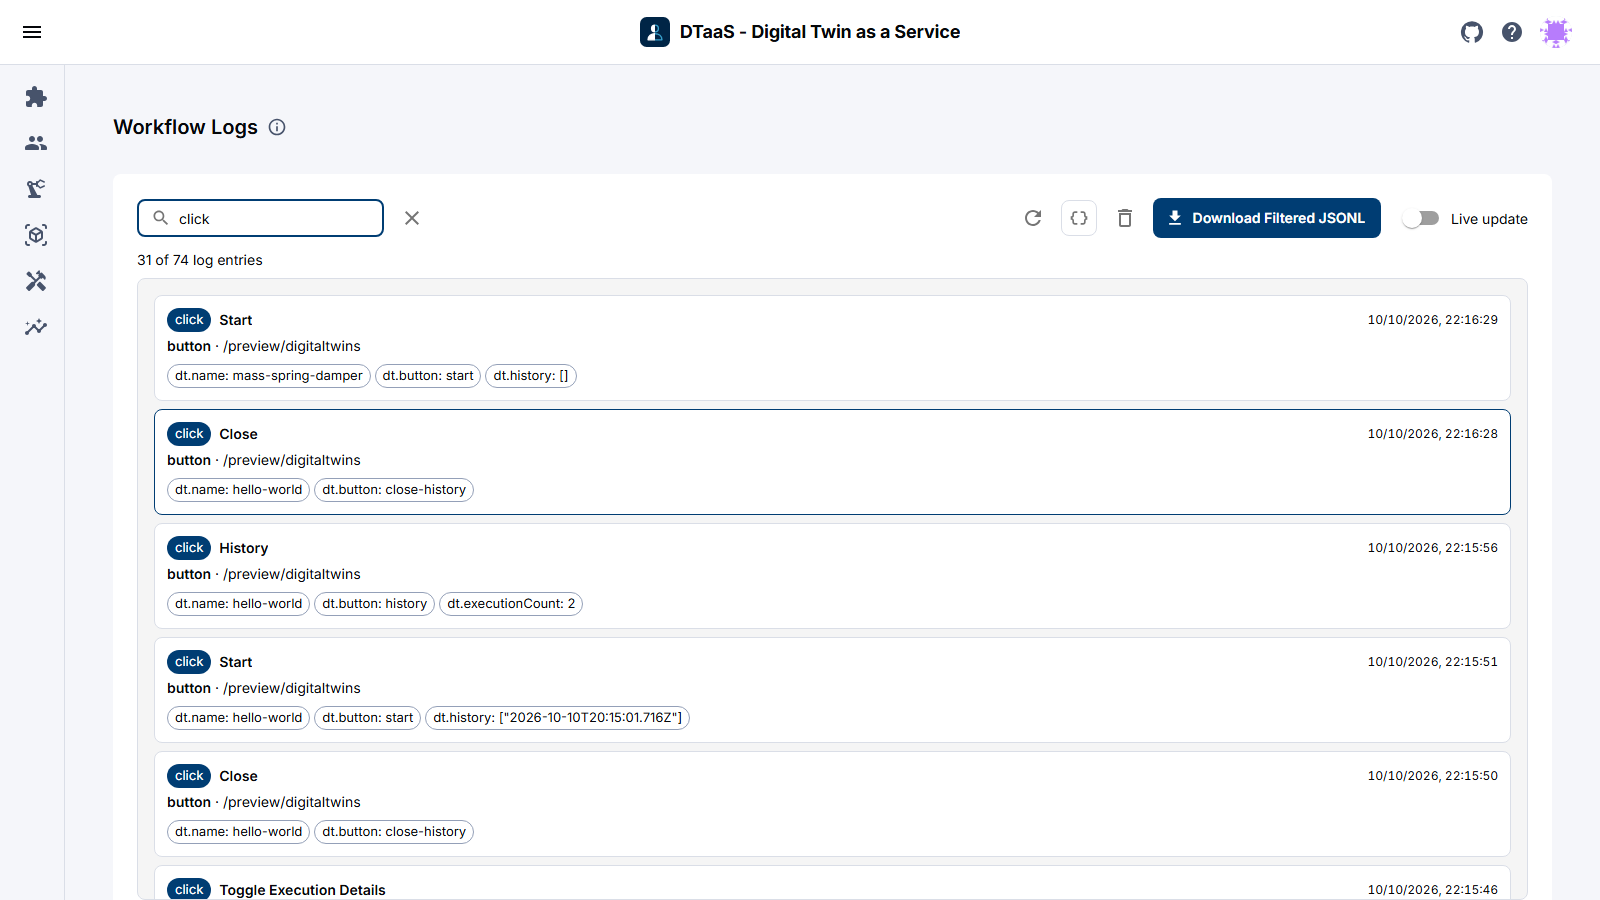Click the search magnifier icon in field
The image size is (1600, 900).
coord(160,218)
